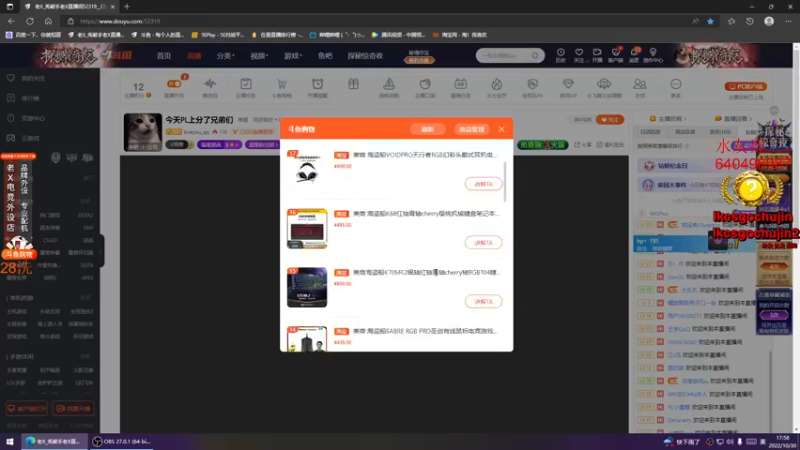This screenshot has height=450, width=800.
Task: Open the broadcast reminder alarm clock icon
Action: click(317, 84)
